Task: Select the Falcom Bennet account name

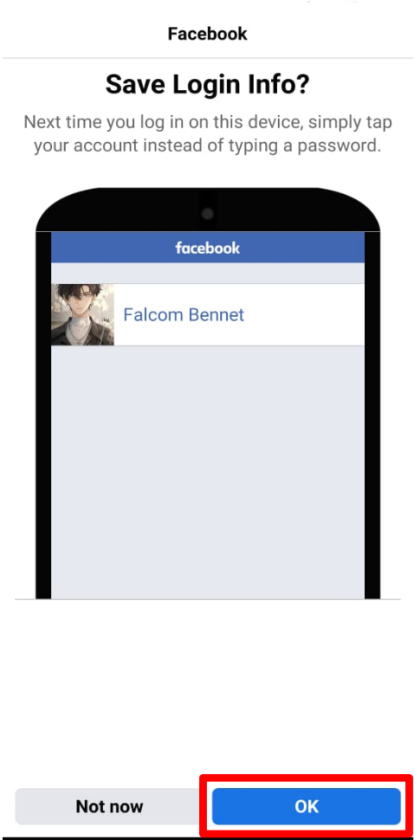Action: click(x=184, y=314)
